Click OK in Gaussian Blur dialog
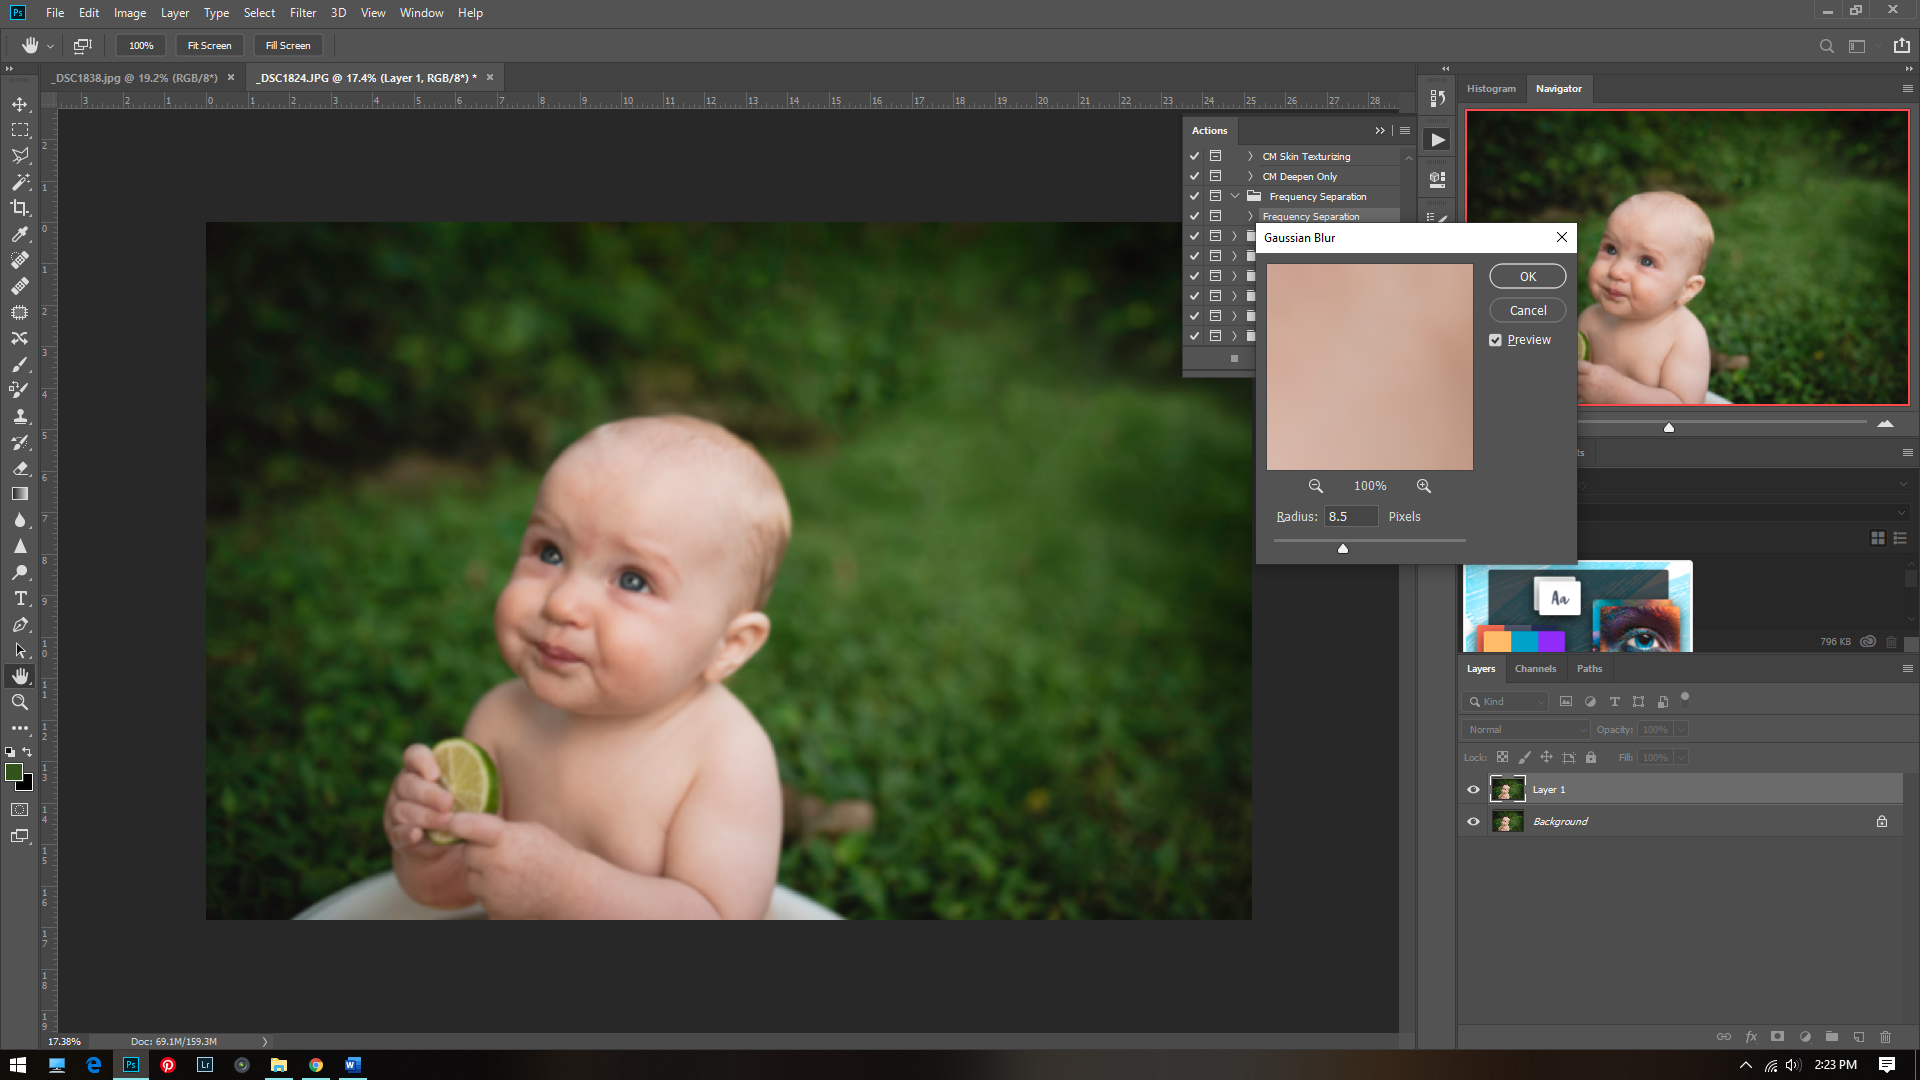 click(1527, 276)
